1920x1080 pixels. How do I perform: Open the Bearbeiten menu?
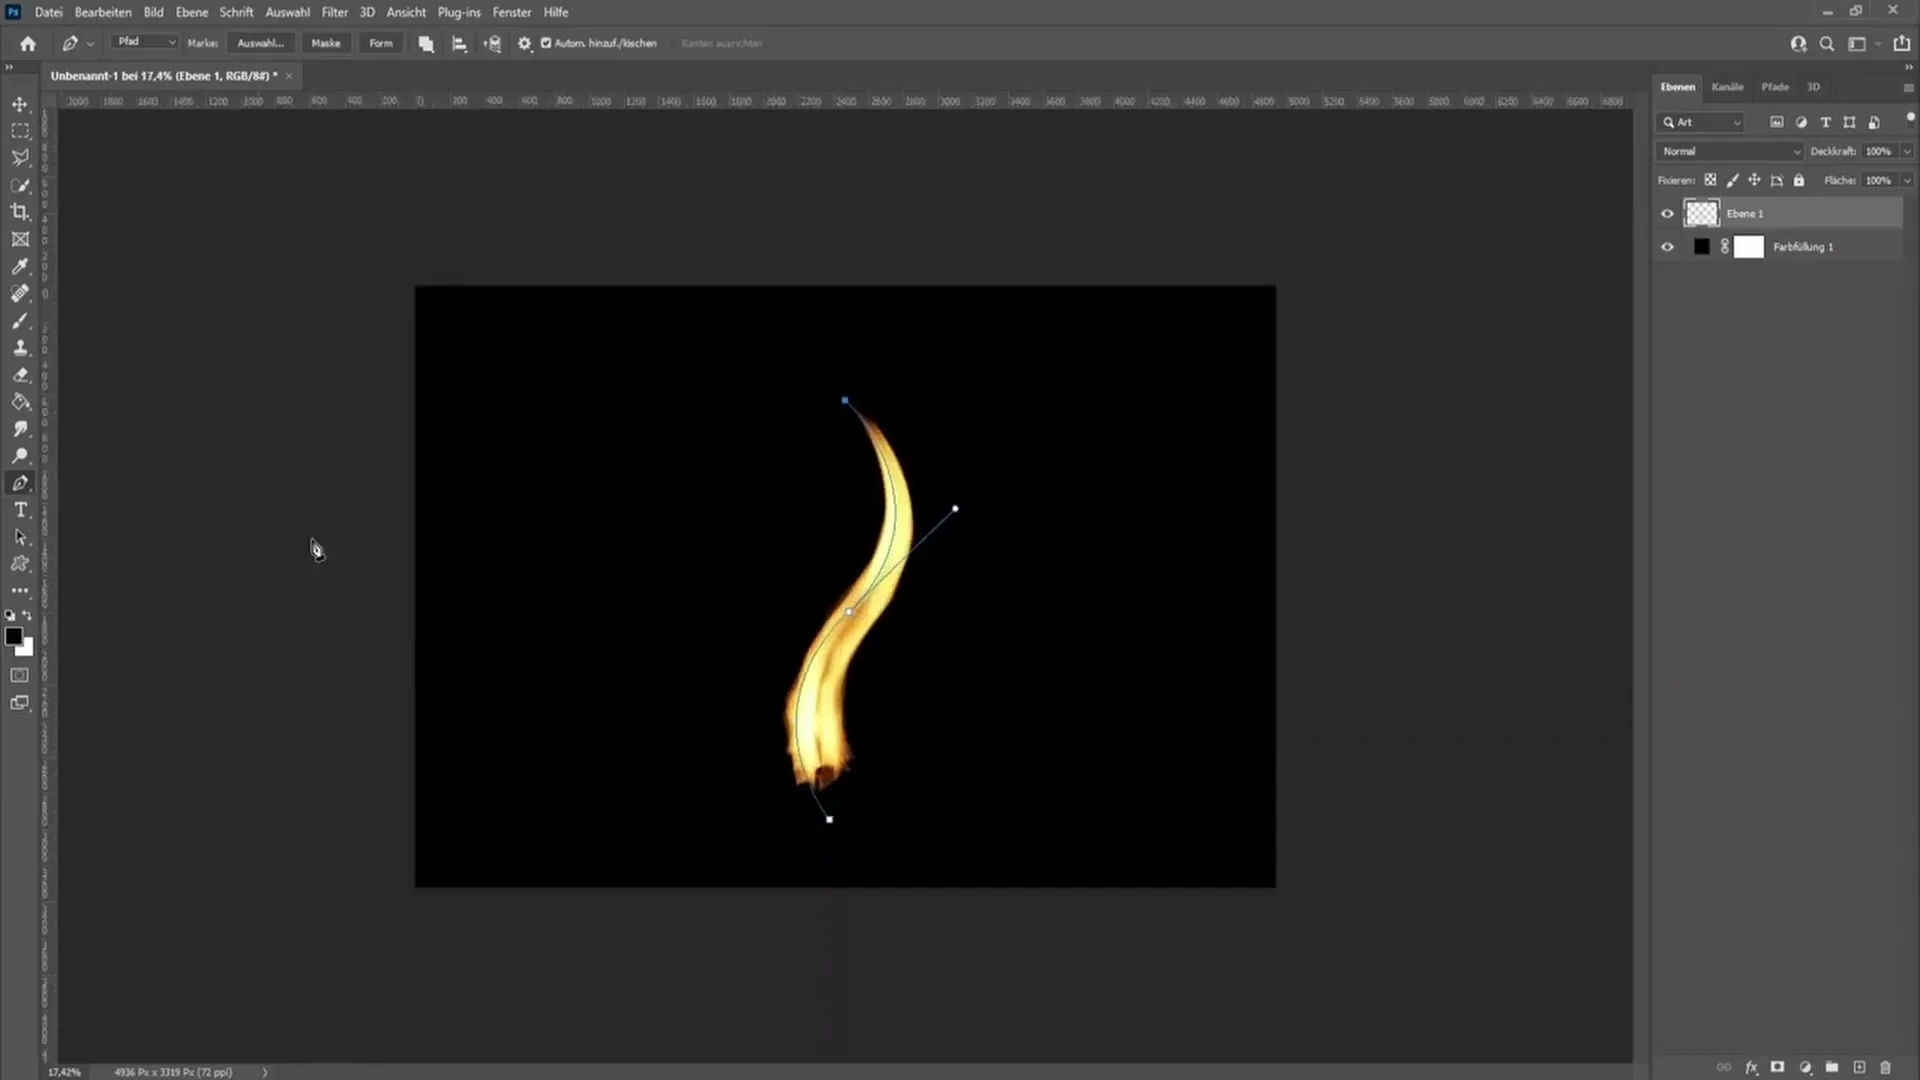(103, 12)
